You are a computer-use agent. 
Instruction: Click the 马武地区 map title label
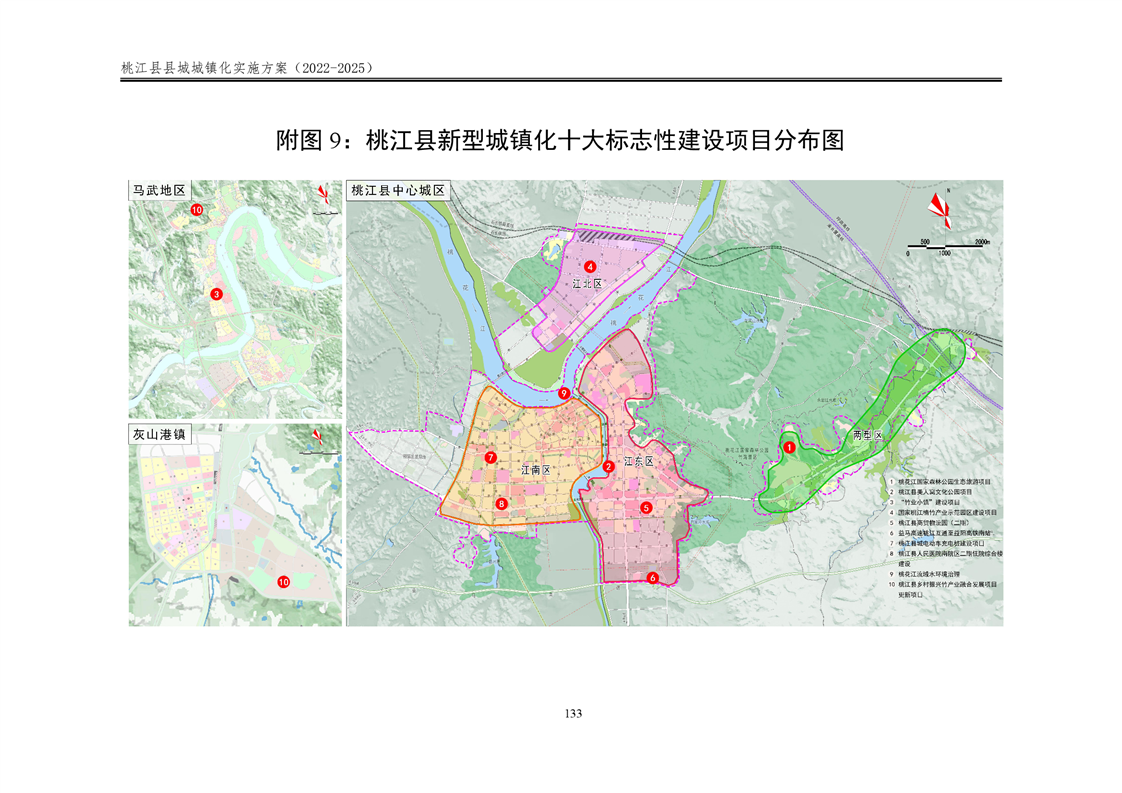click(160, 190)
